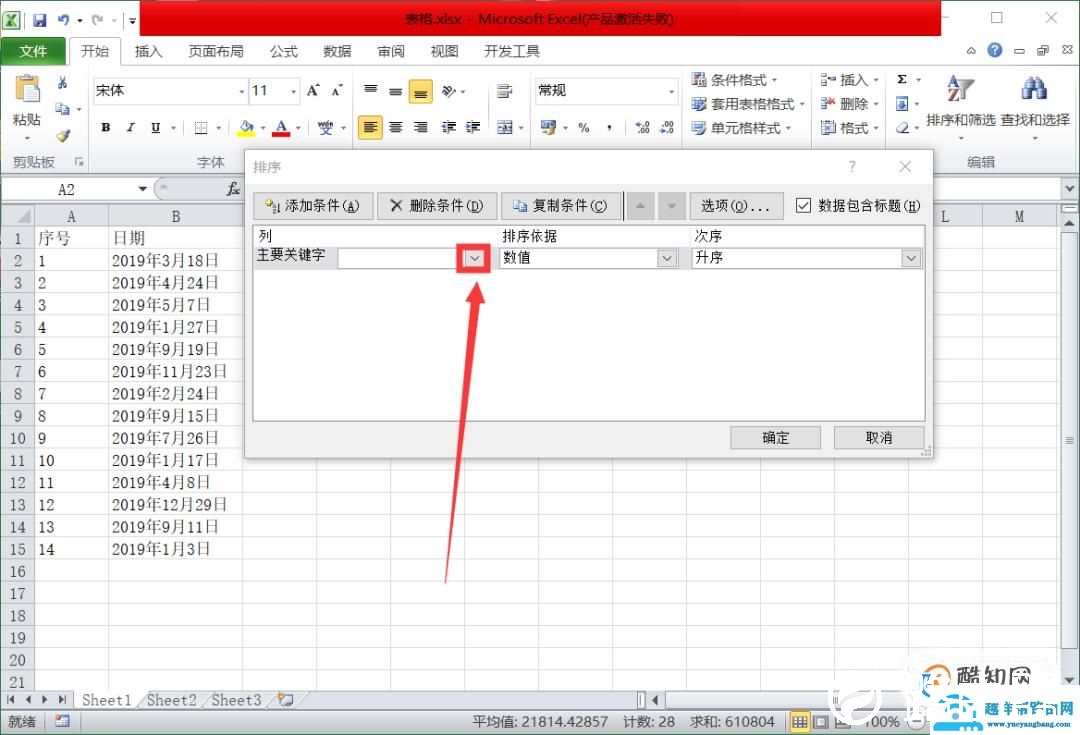Click the Borders icon
The height and width of the screenshot is (735, 1080).
pyautogui.click(x=200, y=127)
